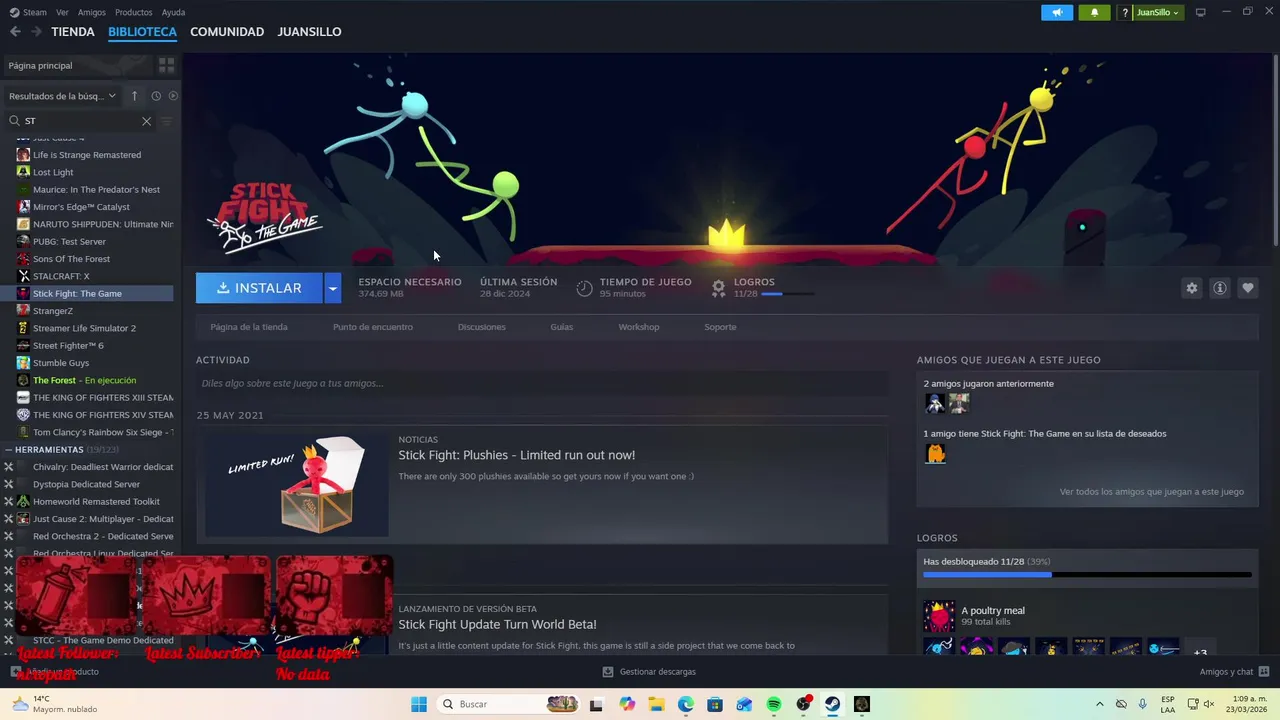Open game settings gear for Stick Fight
The height and width of the screenshot is (720, 1280).
click(x=1191, y=288)
